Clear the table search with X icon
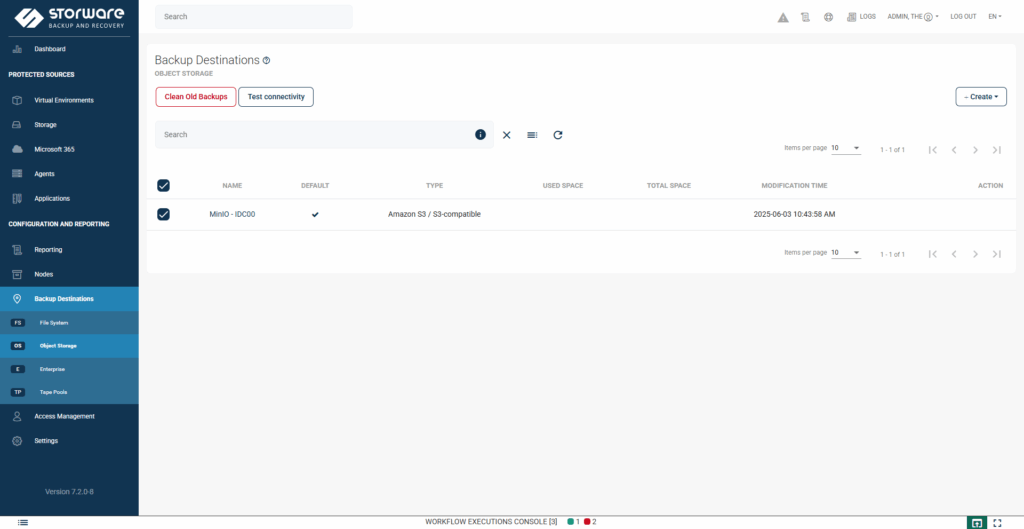The height and width of the screenshot is (529, 1024). [506, 135]
